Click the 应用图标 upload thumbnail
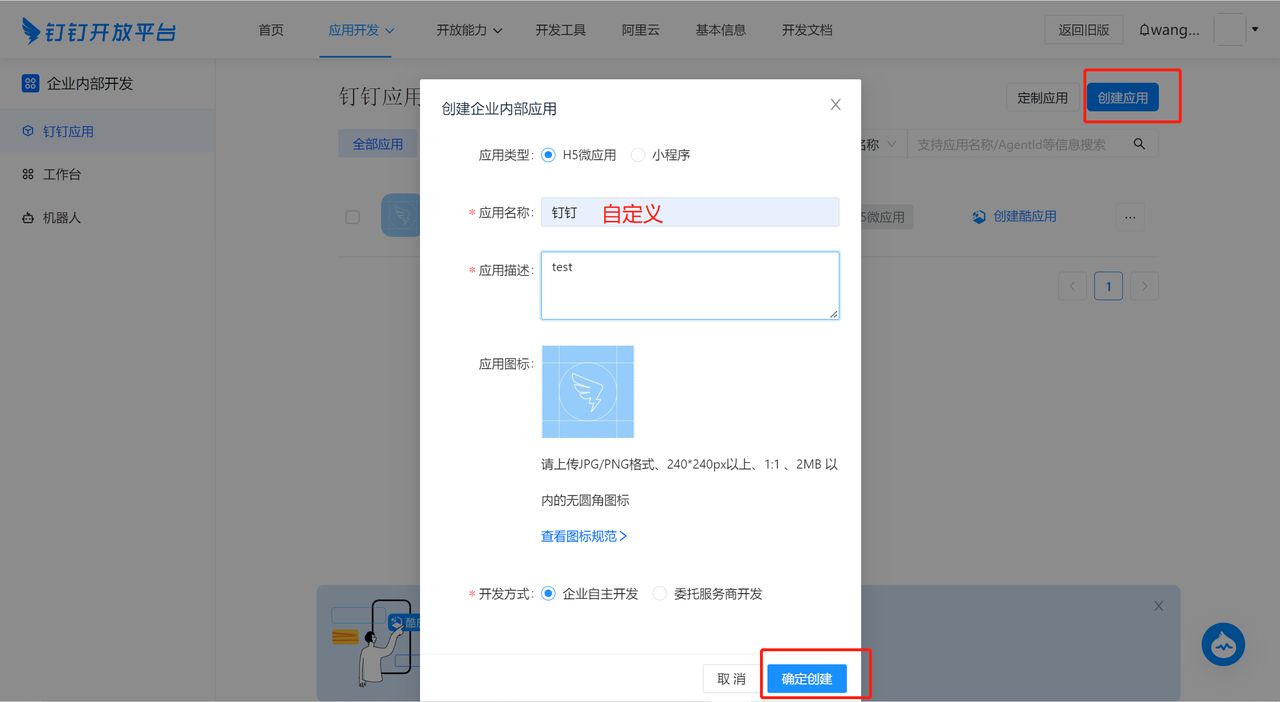The image size is (1280, 702). point(588,392)
